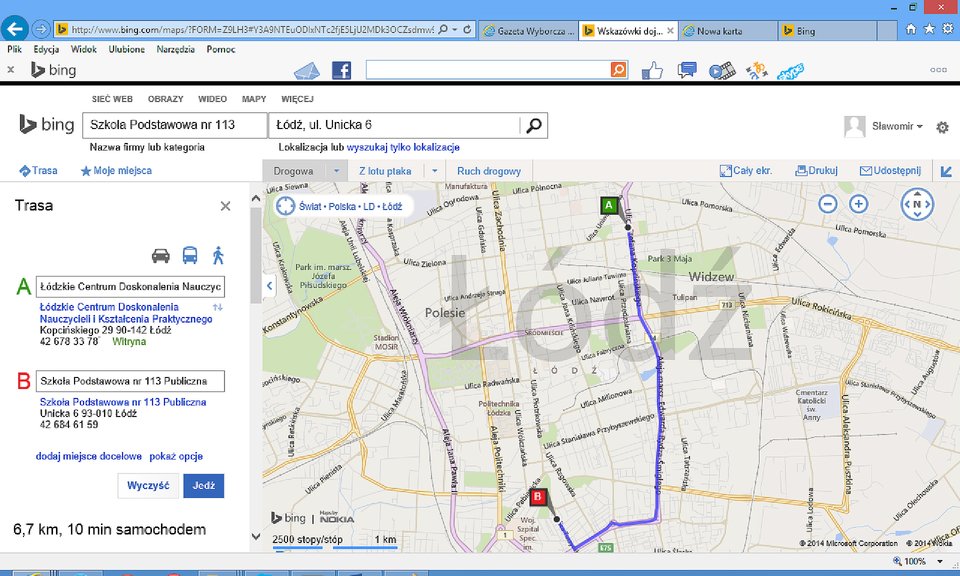Click the mail envelope icon in Bing toolbar

[307, 71]
